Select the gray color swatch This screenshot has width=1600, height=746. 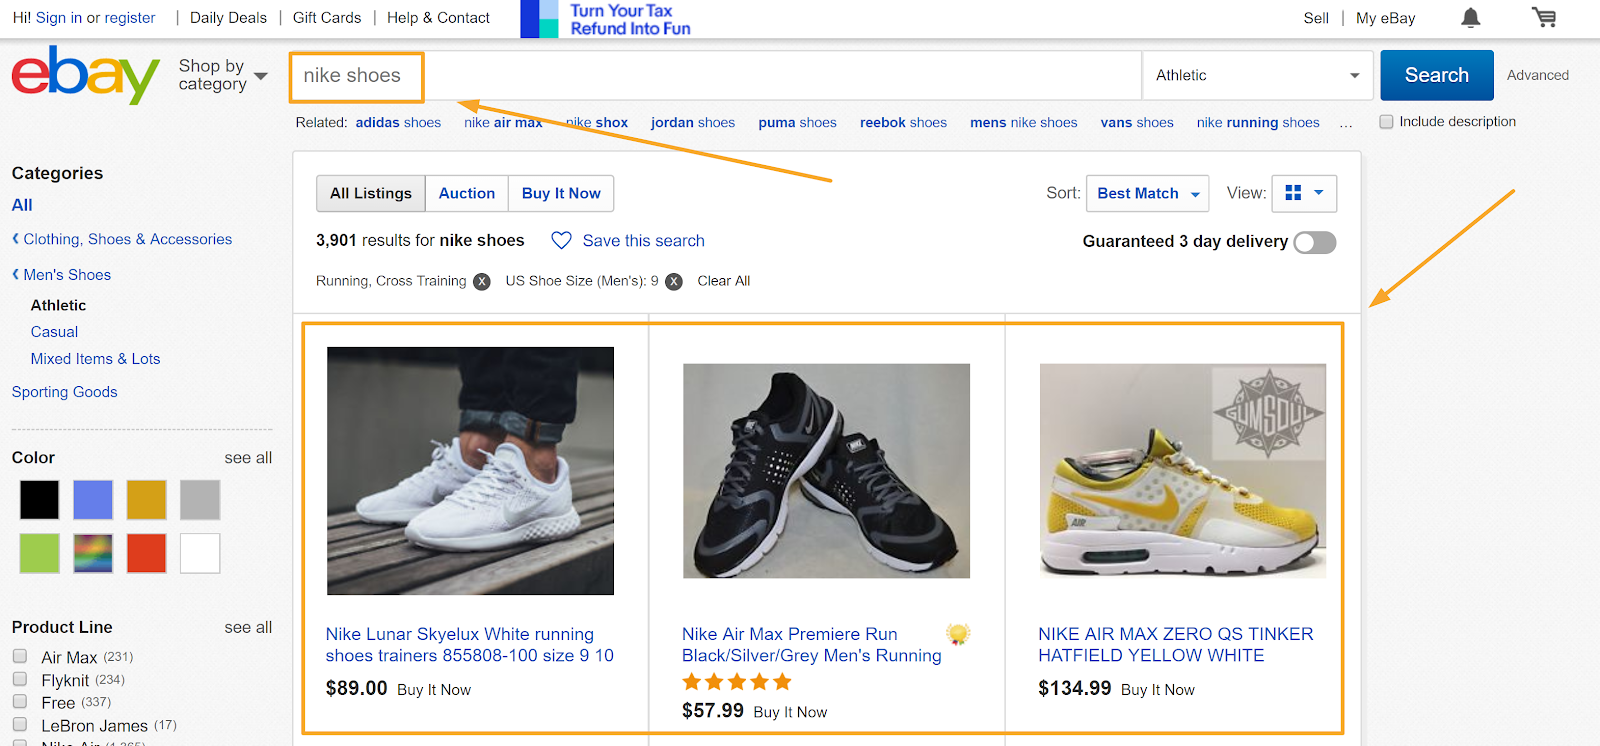tap(200, 500)
